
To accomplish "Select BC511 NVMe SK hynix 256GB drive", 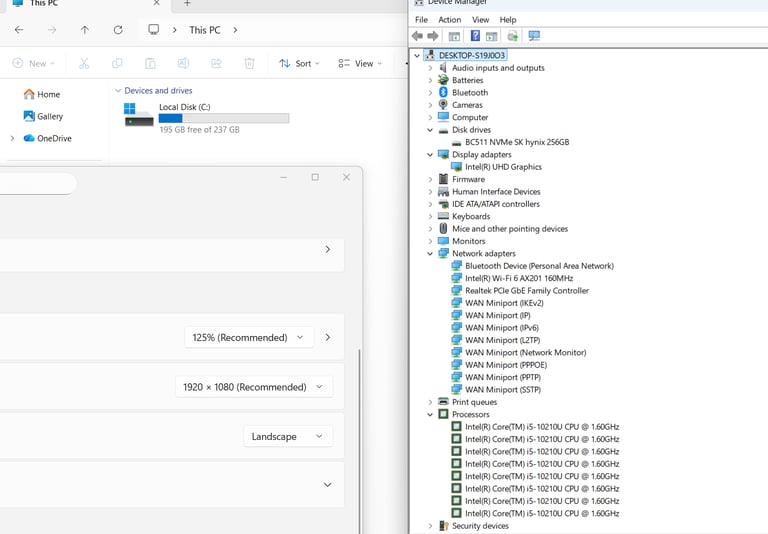I will tap(517, 142).
